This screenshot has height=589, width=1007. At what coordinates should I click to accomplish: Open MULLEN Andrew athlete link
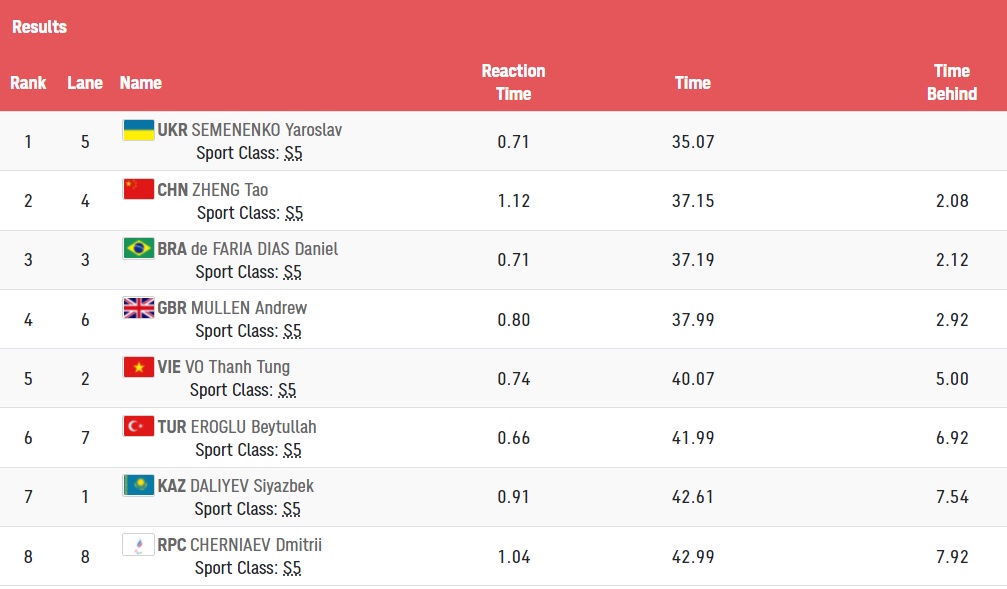coord(249,308)
